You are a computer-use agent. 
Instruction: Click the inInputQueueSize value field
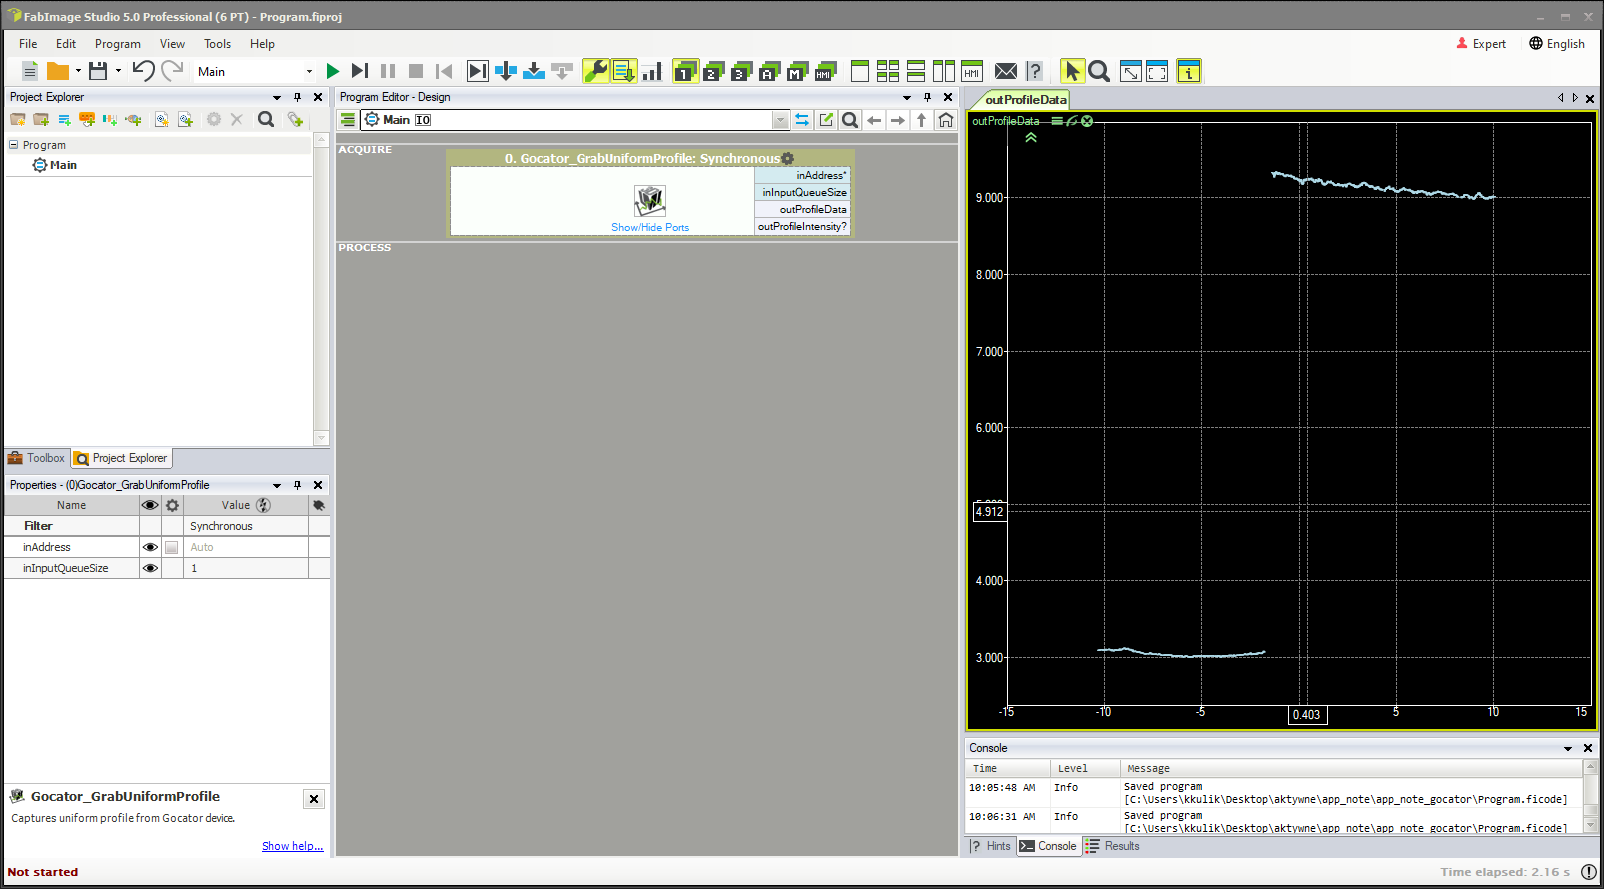point(245,568)
